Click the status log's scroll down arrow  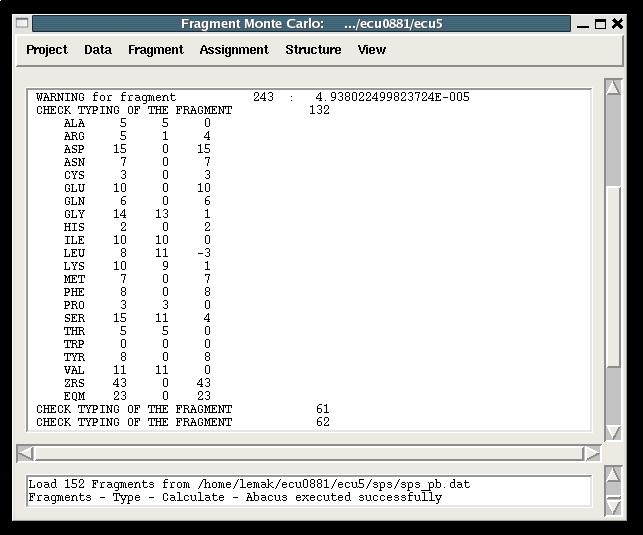click(614, 507)
